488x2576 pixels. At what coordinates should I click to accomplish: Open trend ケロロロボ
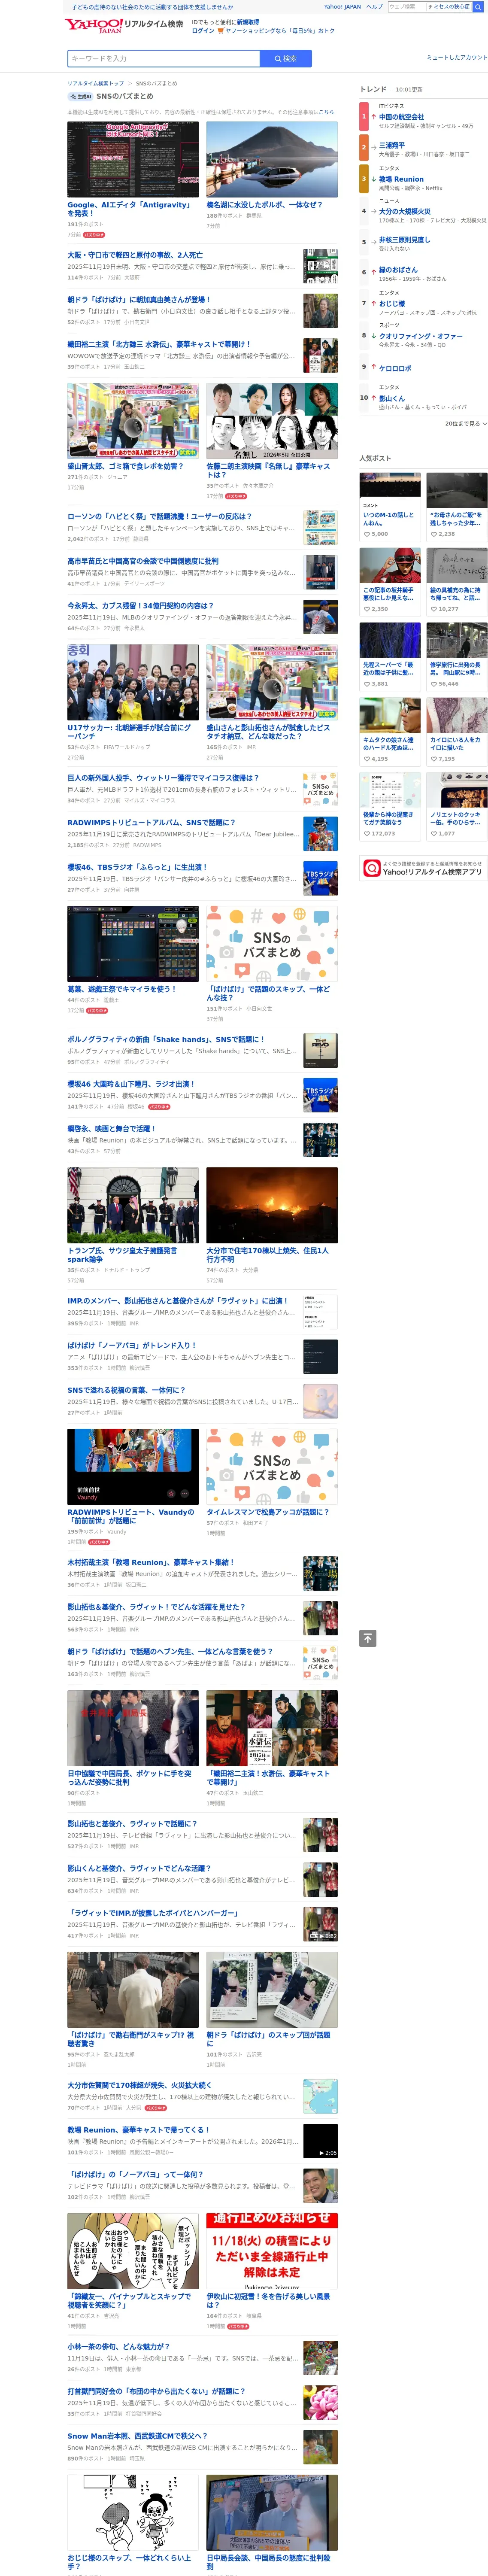click(x=394, y=368)
